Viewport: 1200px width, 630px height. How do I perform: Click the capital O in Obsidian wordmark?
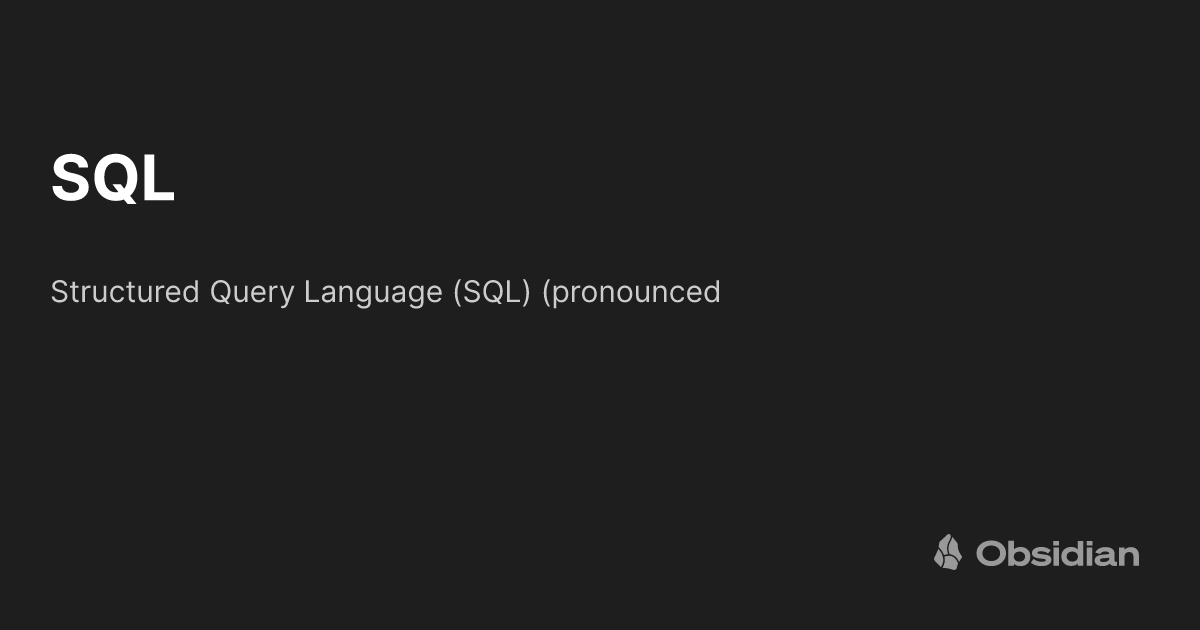tap(991, 553)
